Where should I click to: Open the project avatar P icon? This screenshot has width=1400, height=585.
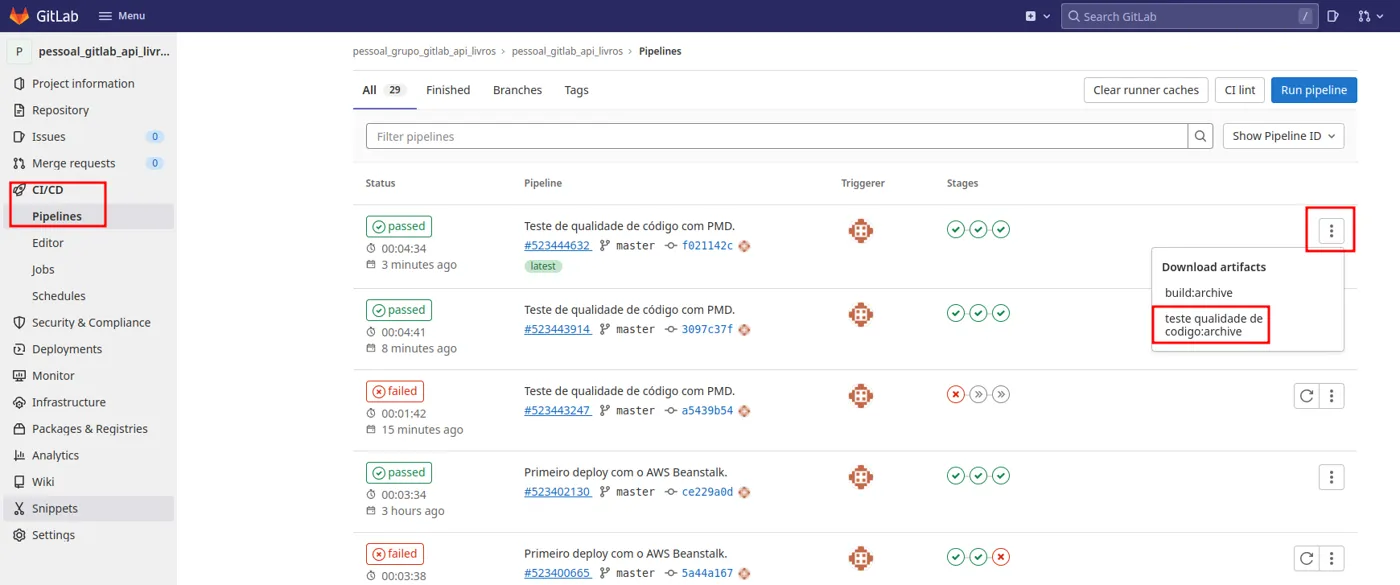coord(19,51)
